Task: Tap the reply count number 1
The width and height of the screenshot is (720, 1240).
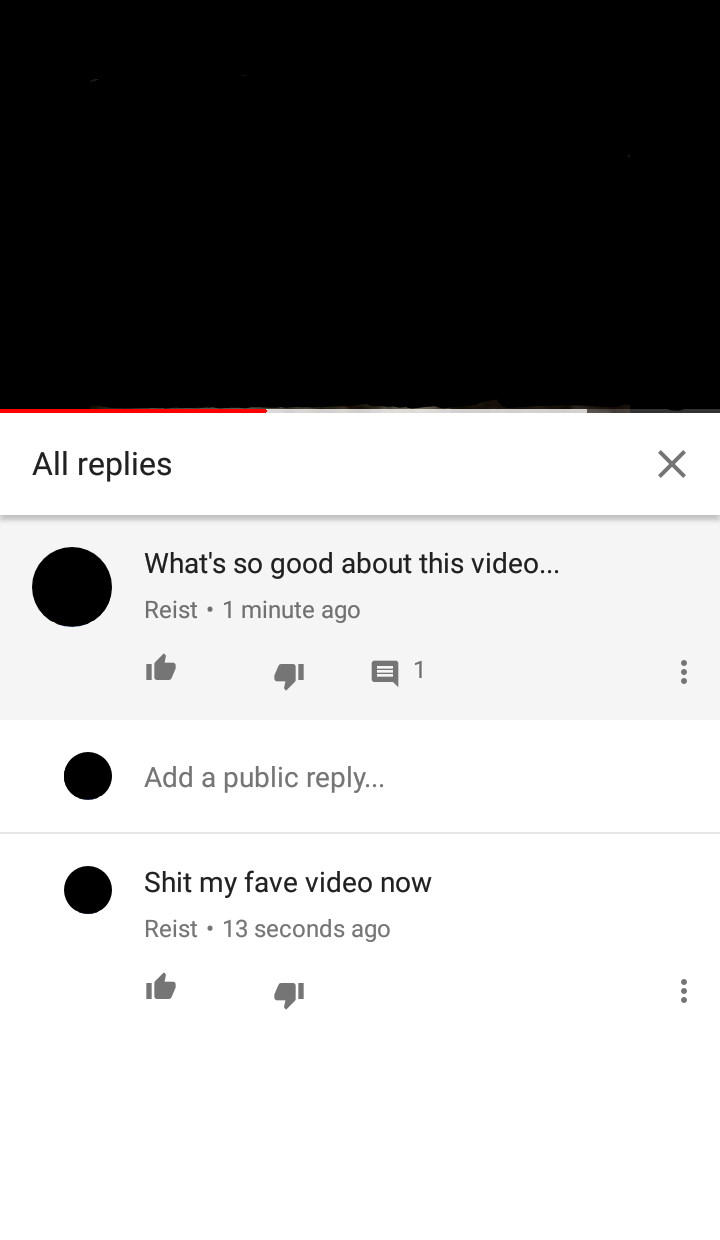Action: pyautogui.click(x=419, y=670)
